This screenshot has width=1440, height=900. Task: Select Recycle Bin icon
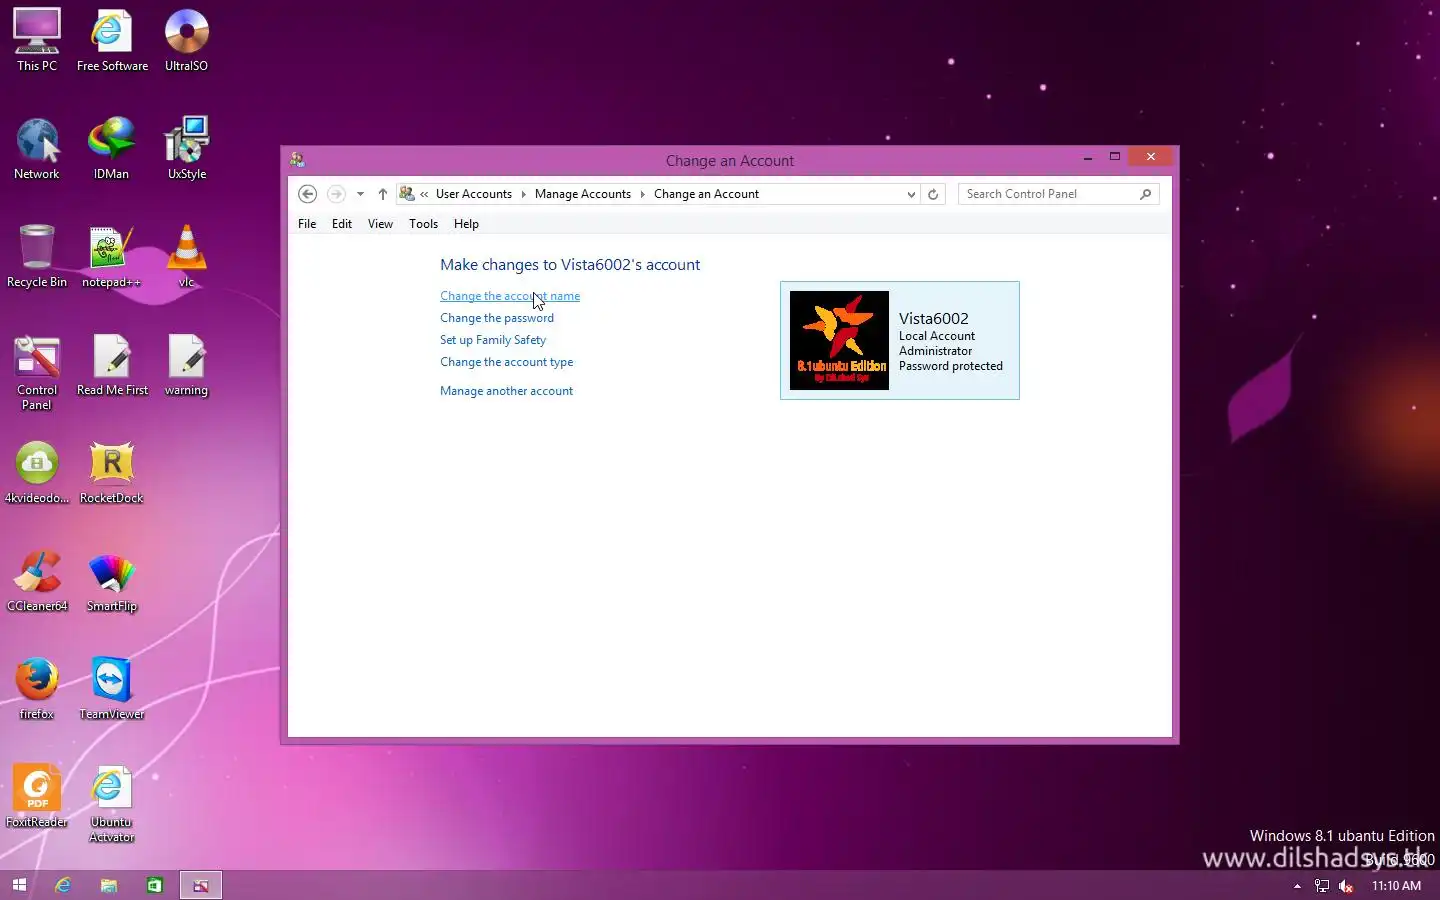(37, 257)
